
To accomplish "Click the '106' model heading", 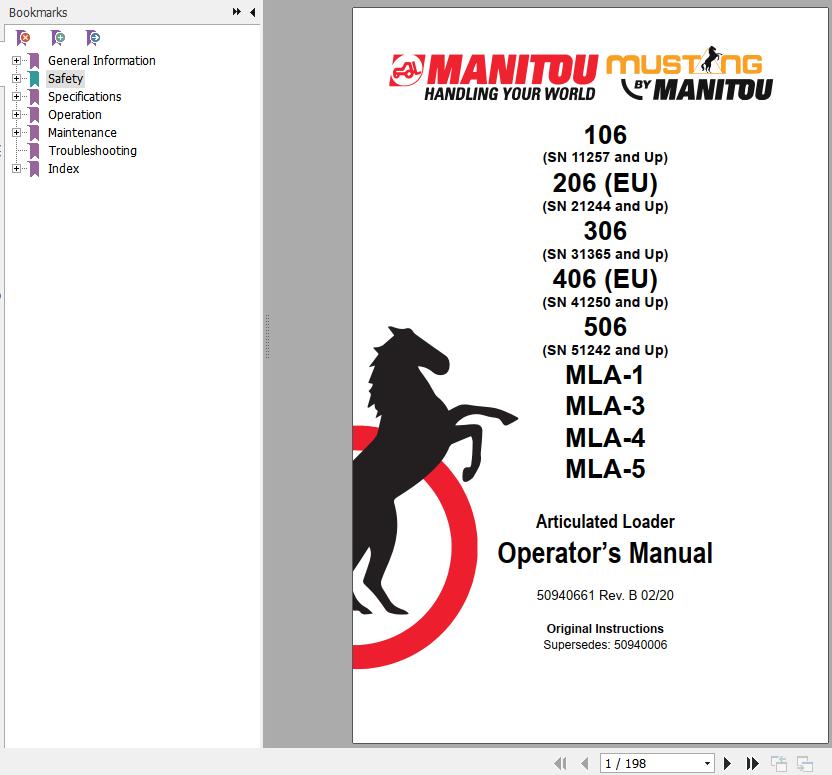I will coord(605,135).
